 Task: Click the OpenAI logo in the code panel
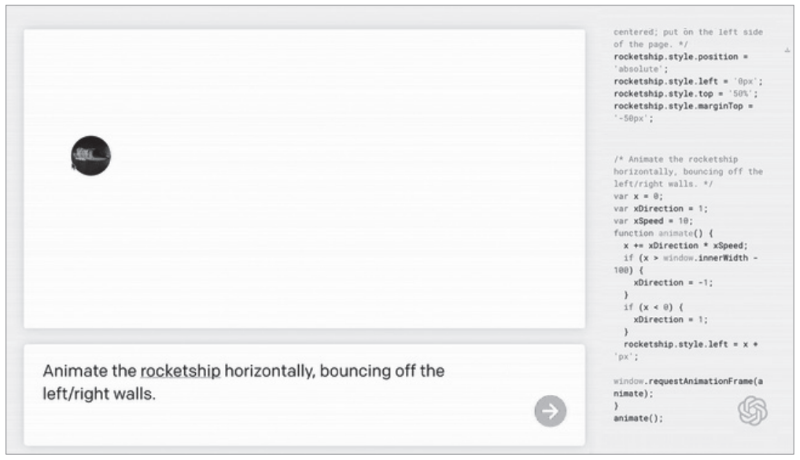click(752, 411)
